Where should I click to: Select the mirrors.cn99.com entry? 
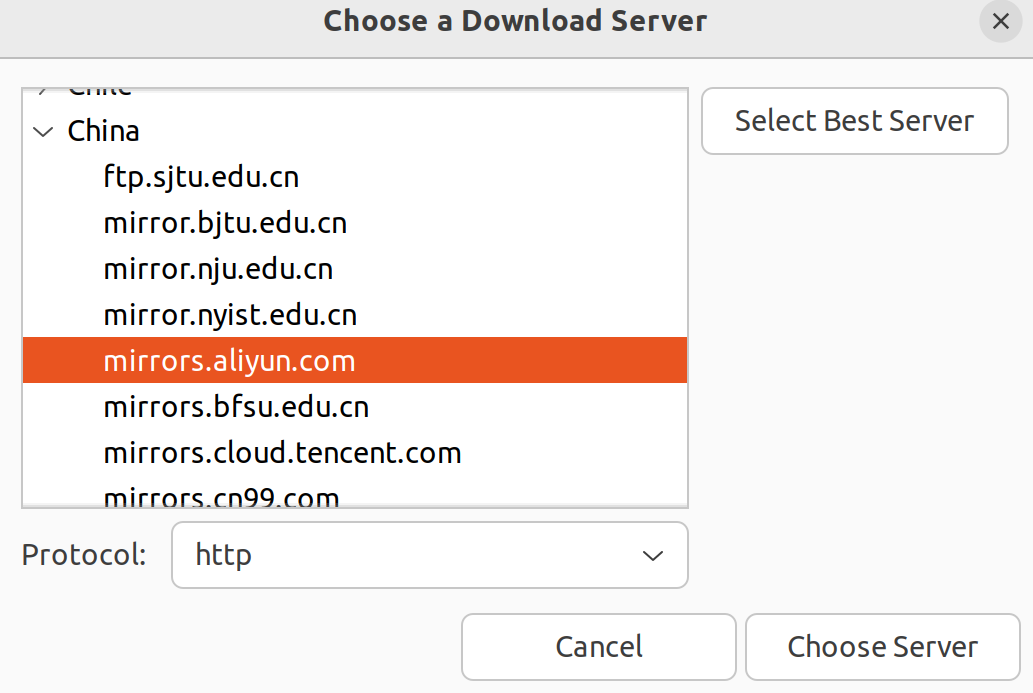click(x=221, y=496)
